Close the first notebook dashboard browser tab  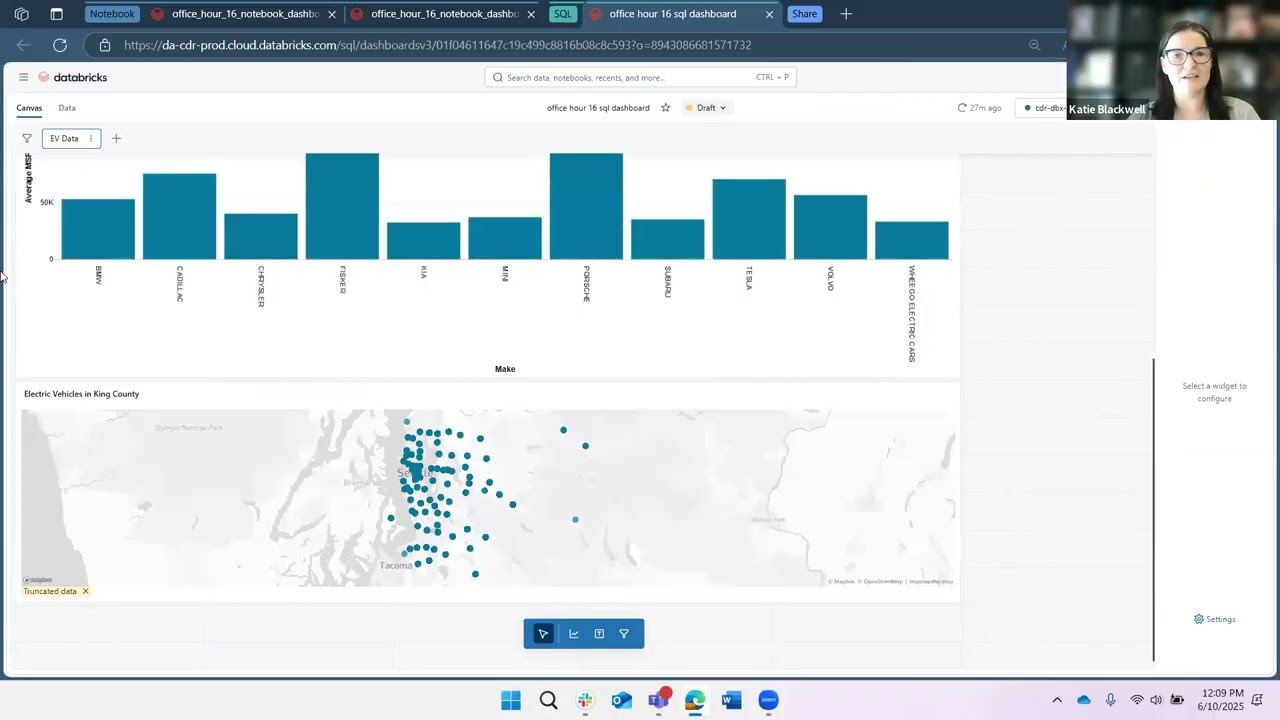point(332,14)
